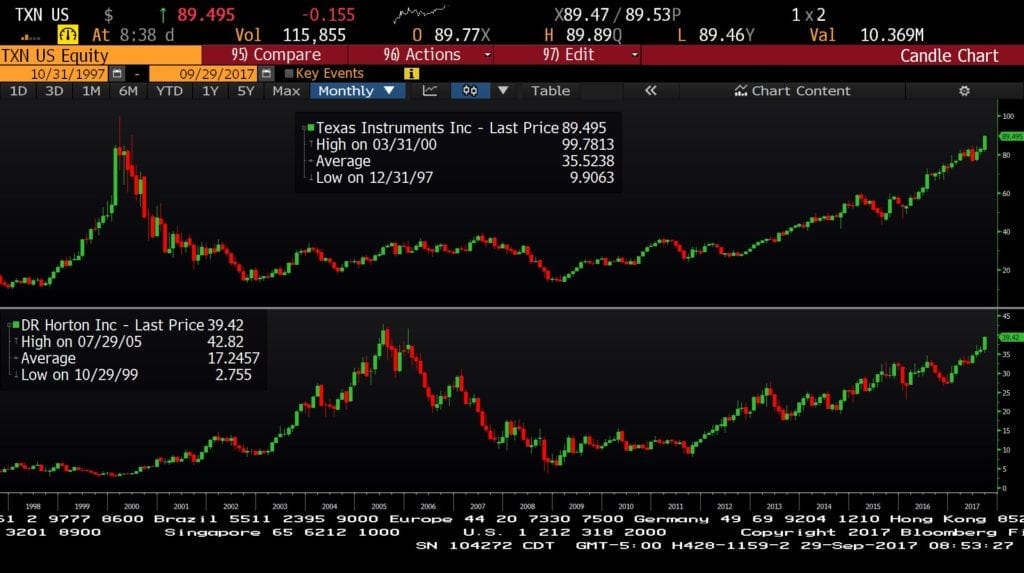
Task: Click green 39.42 price axis tag
Action: (x=1011, y=337)
